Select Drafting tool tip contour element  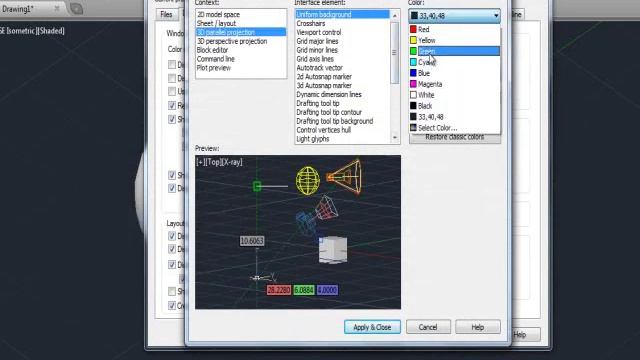342,112
